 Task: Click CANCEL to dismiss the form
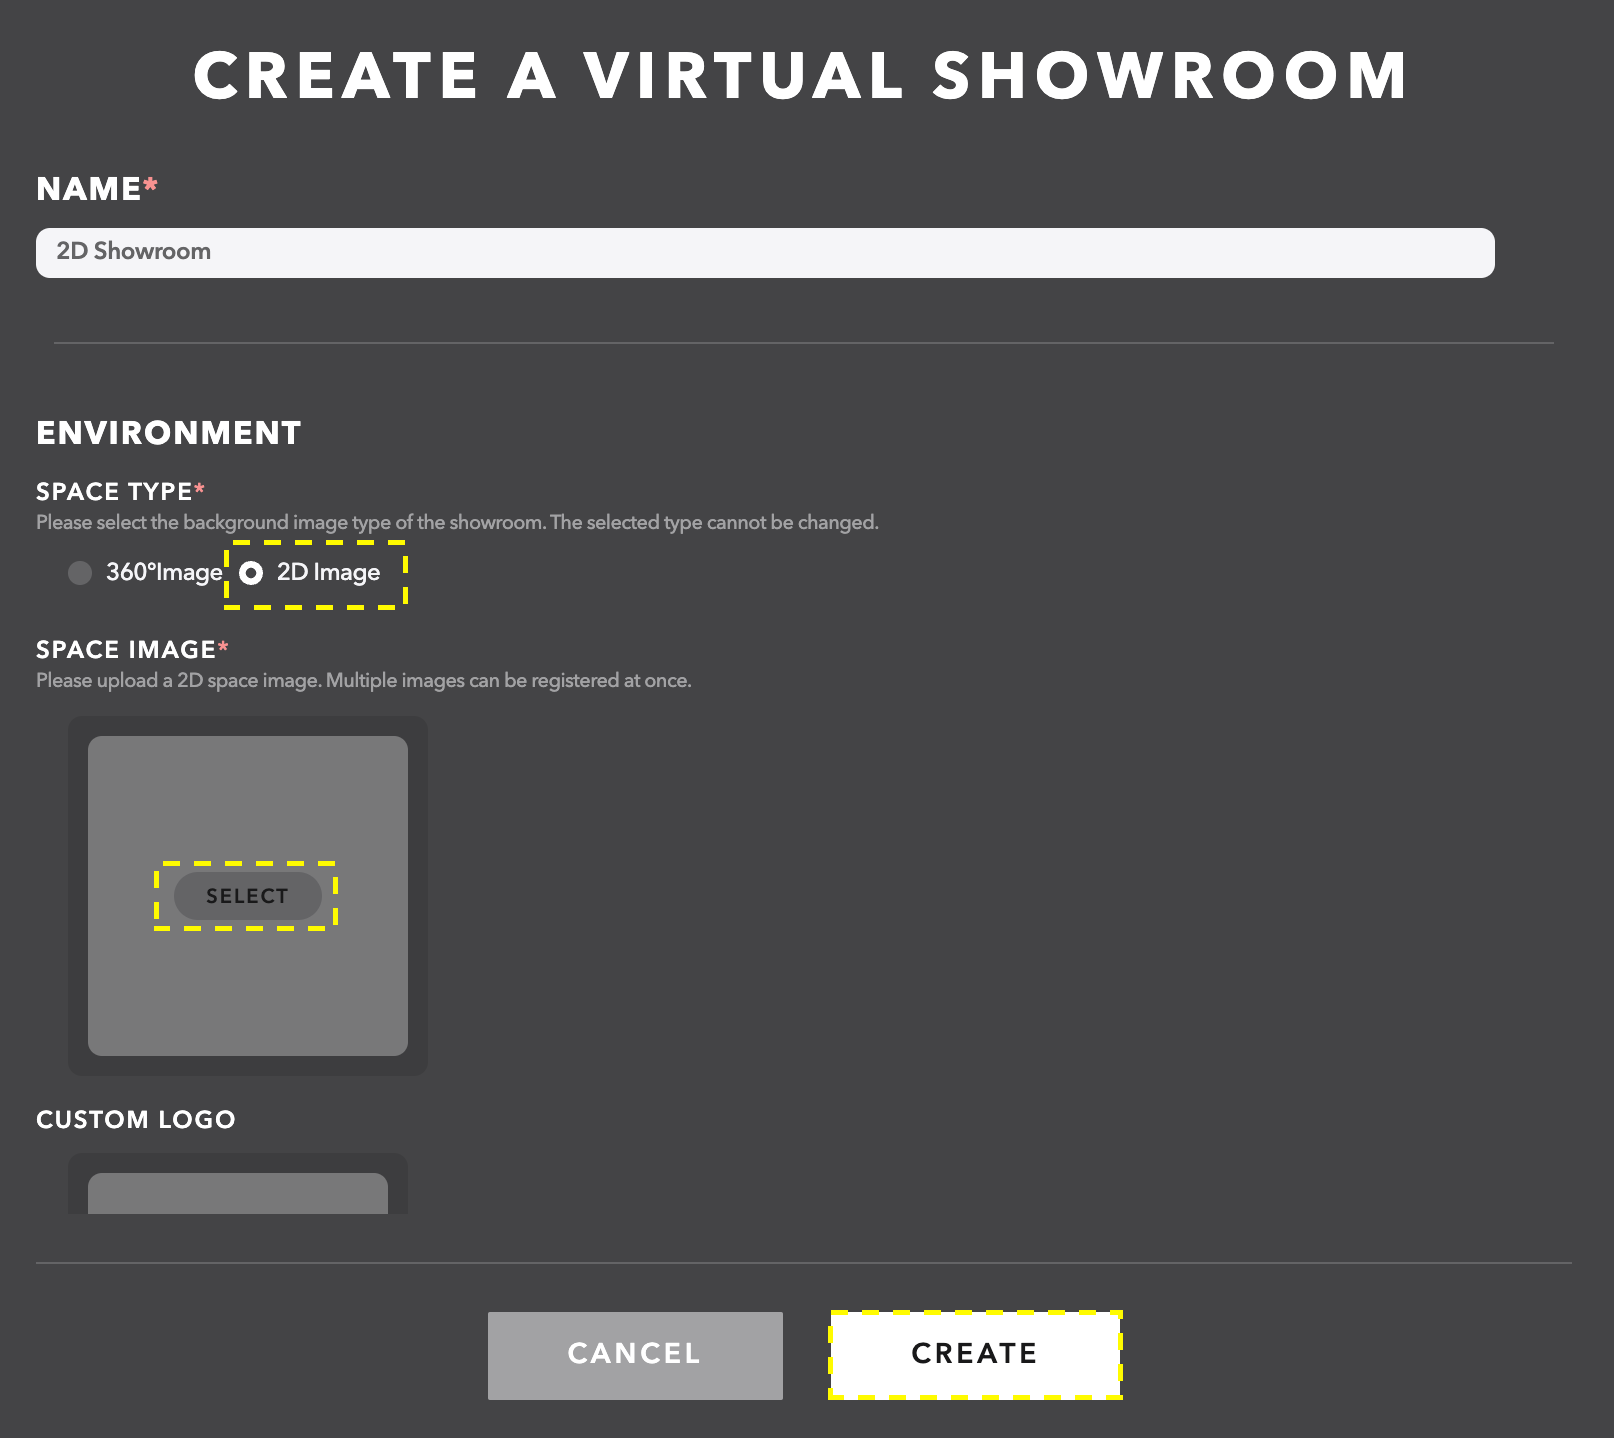[633, 1353]
